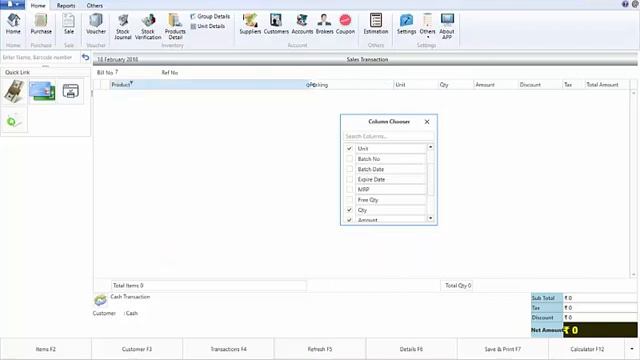Viewport: 640px width, 360px height.
Task: Click the date 13 February 2018
Action: pyautogui.click(x=118, y=59)
